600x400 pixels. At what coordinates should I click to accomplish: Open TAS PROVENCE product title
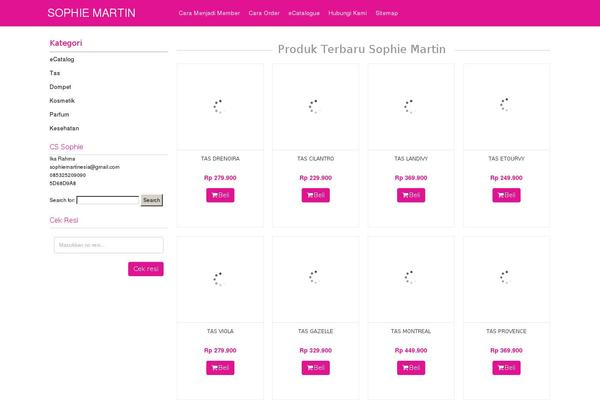point(506,331)
